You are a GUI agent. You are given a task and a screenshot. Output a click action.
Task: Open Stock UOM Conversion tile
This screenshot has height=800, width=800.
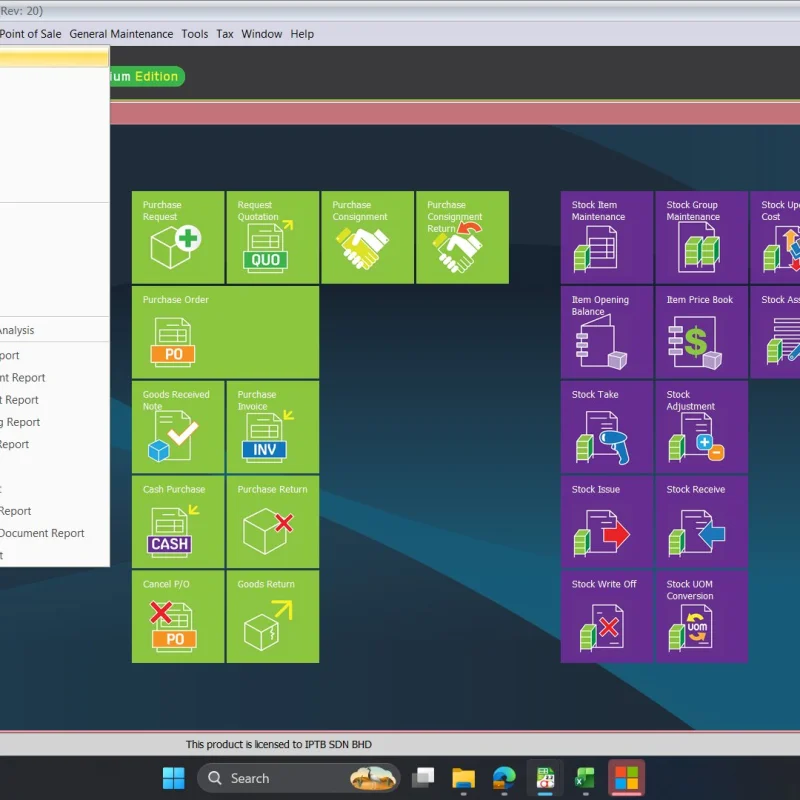click(x=701, y=616)
